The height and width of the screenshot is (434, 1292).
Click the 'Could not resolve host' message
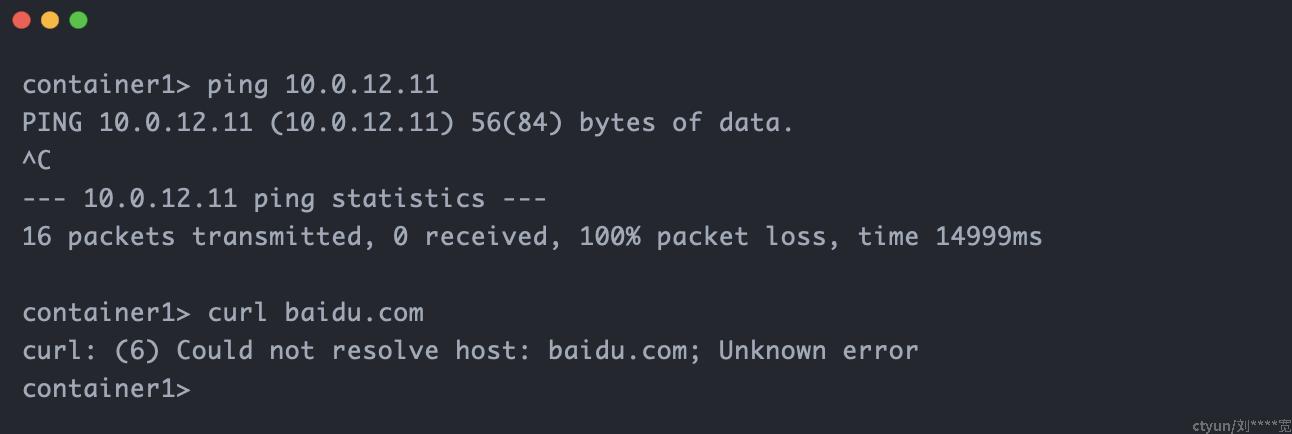point(358,351)
